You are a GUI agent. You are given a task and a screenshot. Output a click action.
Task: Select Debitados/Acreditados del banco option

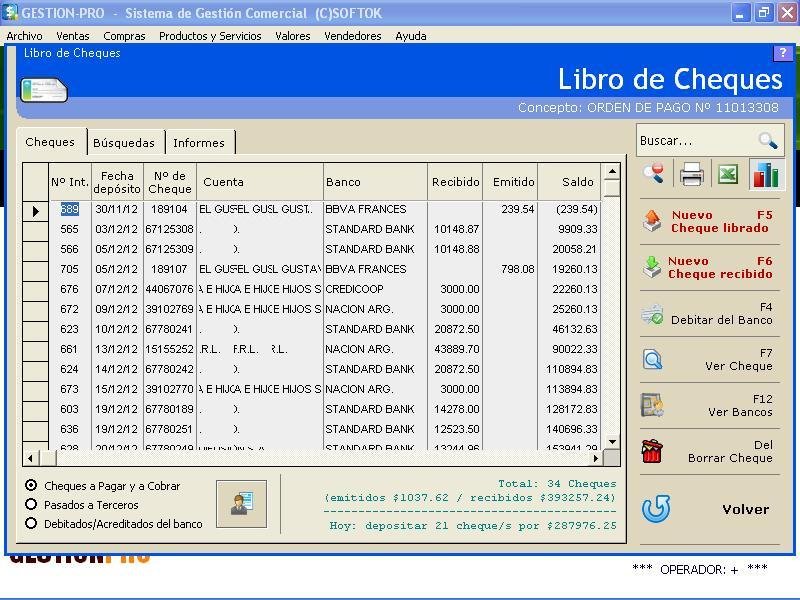click(32, 523)
